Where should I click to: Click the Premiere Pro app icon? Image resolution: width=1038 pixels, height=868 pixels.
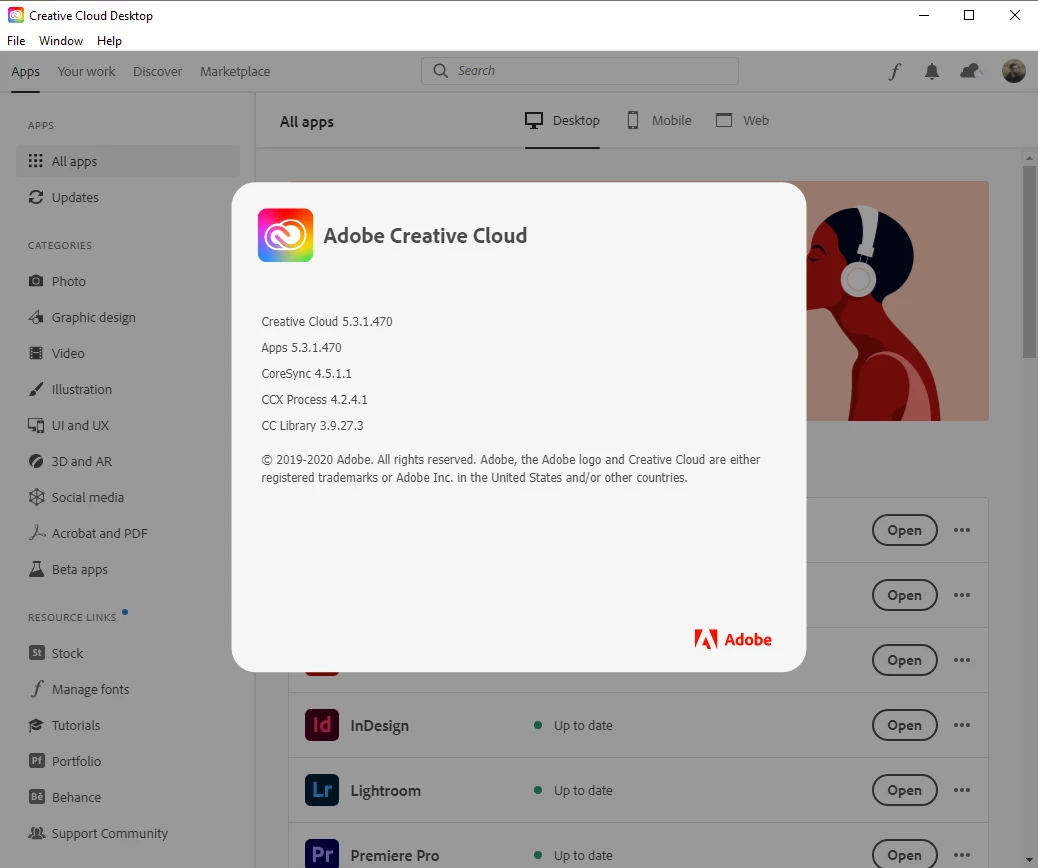322,853
